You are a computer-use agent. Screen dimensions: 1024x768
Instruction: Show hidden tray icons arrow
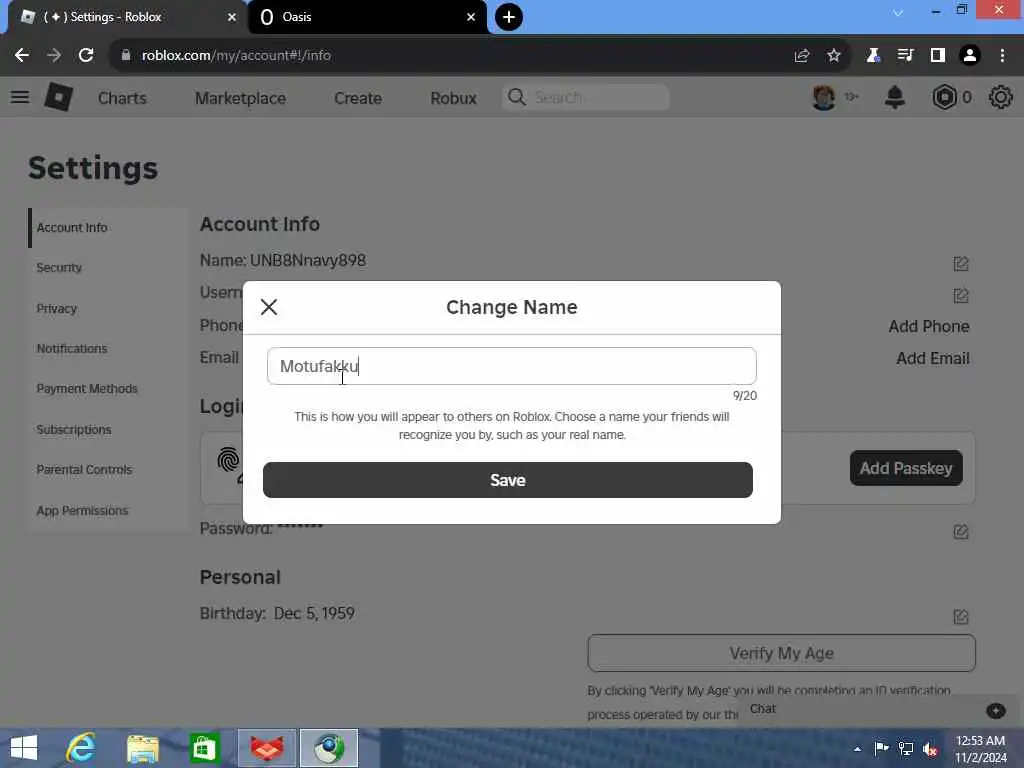point(857,749)
